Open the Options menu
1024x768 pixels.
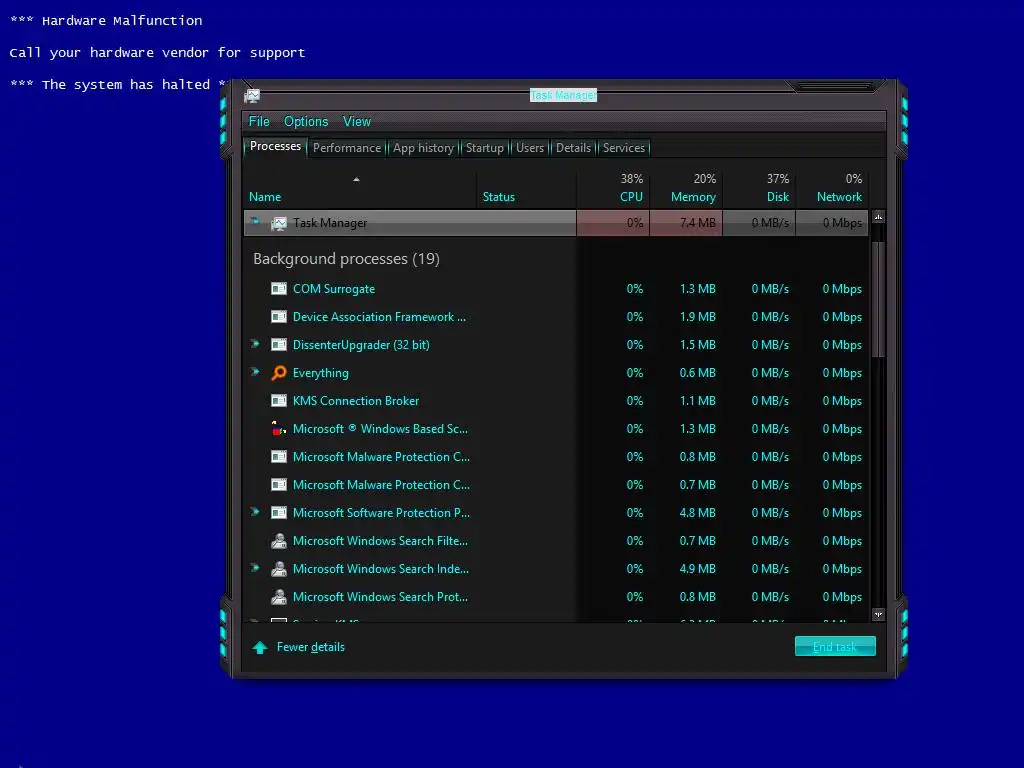tap(306, 121)
